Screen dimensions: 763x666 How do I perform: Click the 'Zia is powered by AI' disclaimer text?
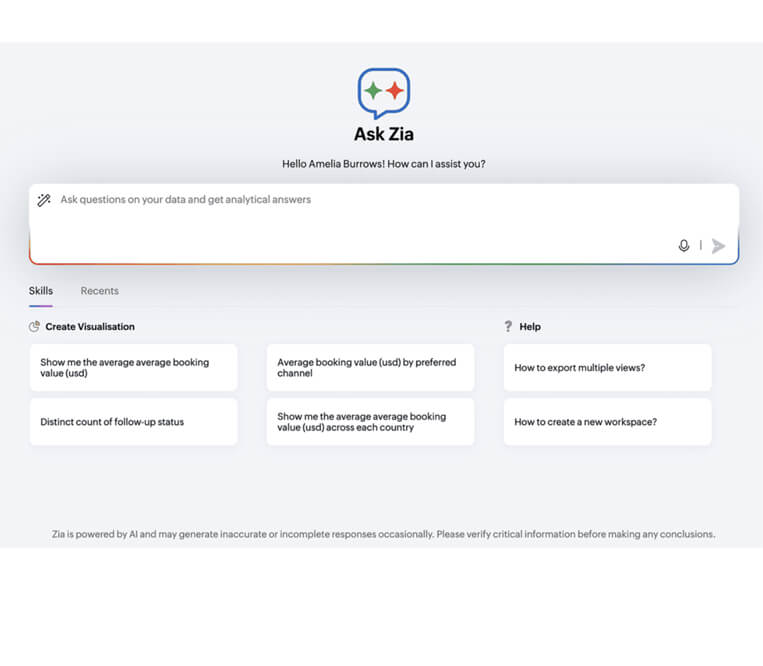(x=383, y=534)
